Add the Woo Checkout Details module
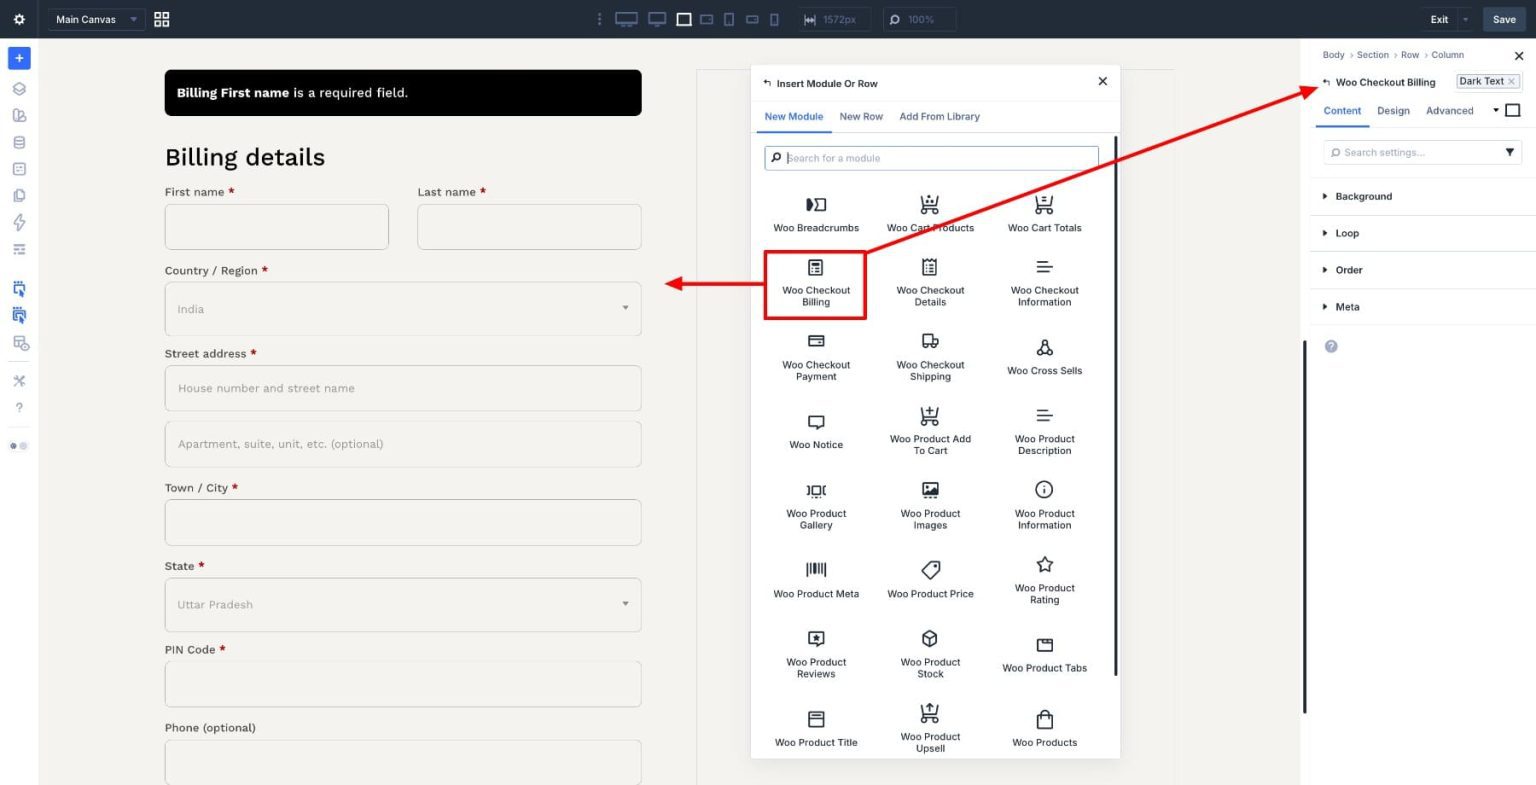Viewport: 1536px width, 785px height. (x=930, y=283)
